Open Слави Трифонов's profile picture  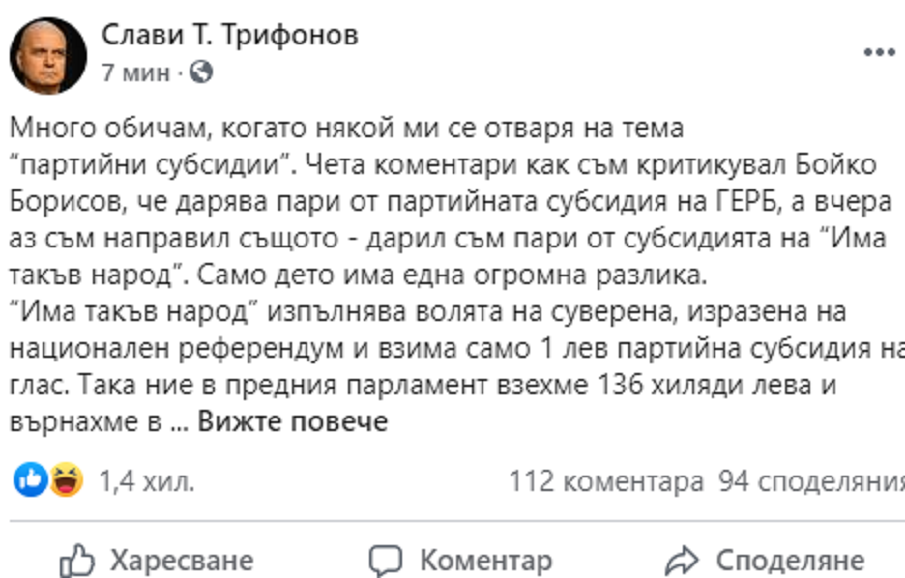click(48, 56)
